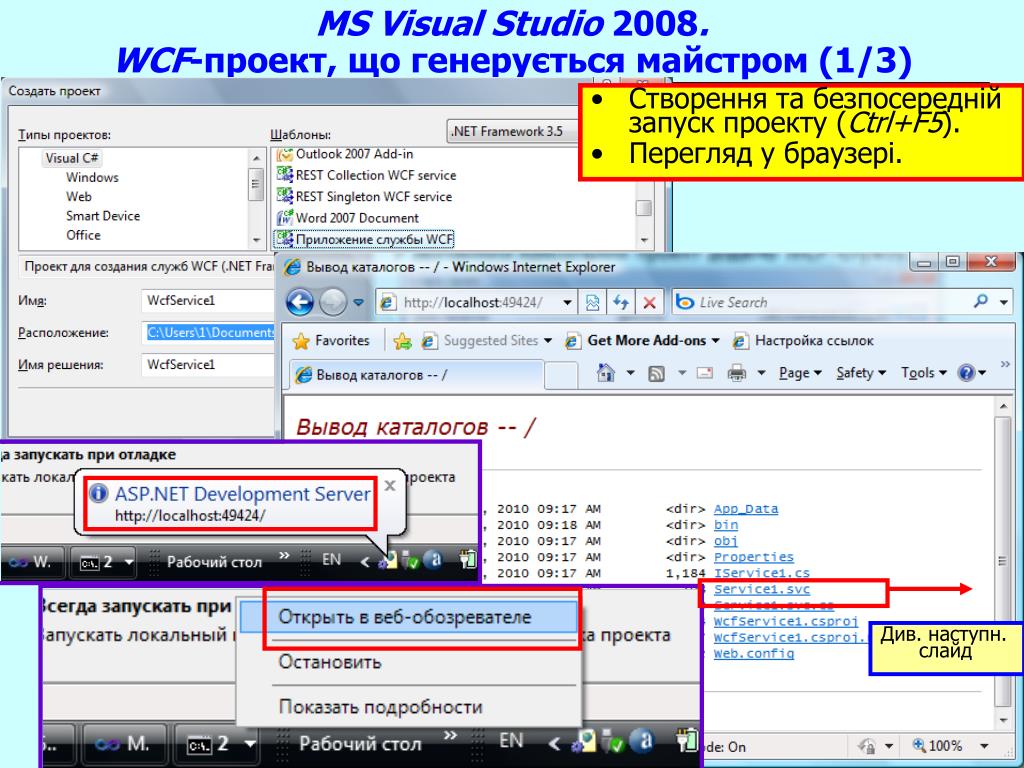Click the Refresh icon in address bar
The height and width of the screenshot is (768, 1024).
point(620,302)
